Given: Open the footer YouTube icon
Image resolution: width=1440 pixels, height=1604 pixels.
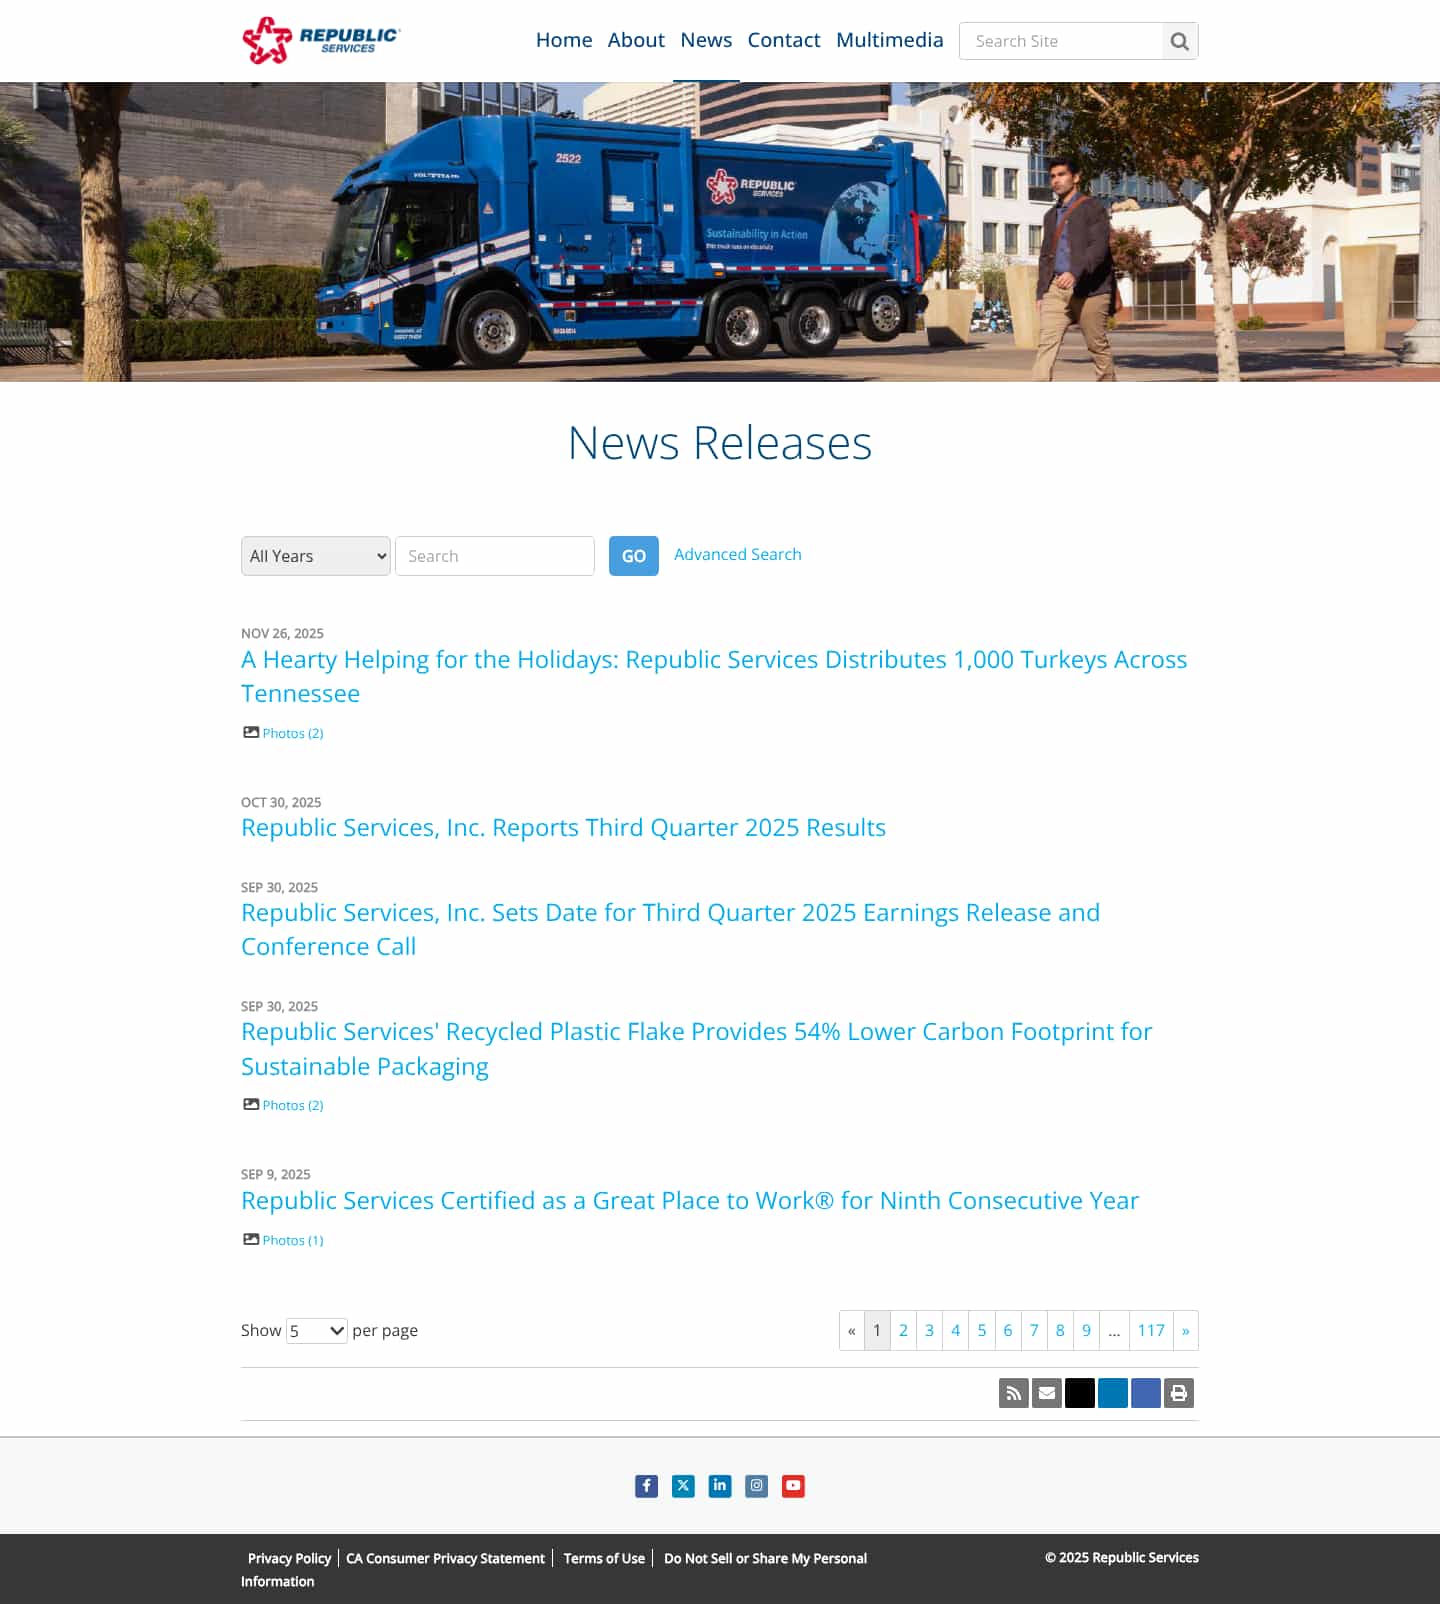Looking at the screenshot, I should click(x=793, y=1486).
